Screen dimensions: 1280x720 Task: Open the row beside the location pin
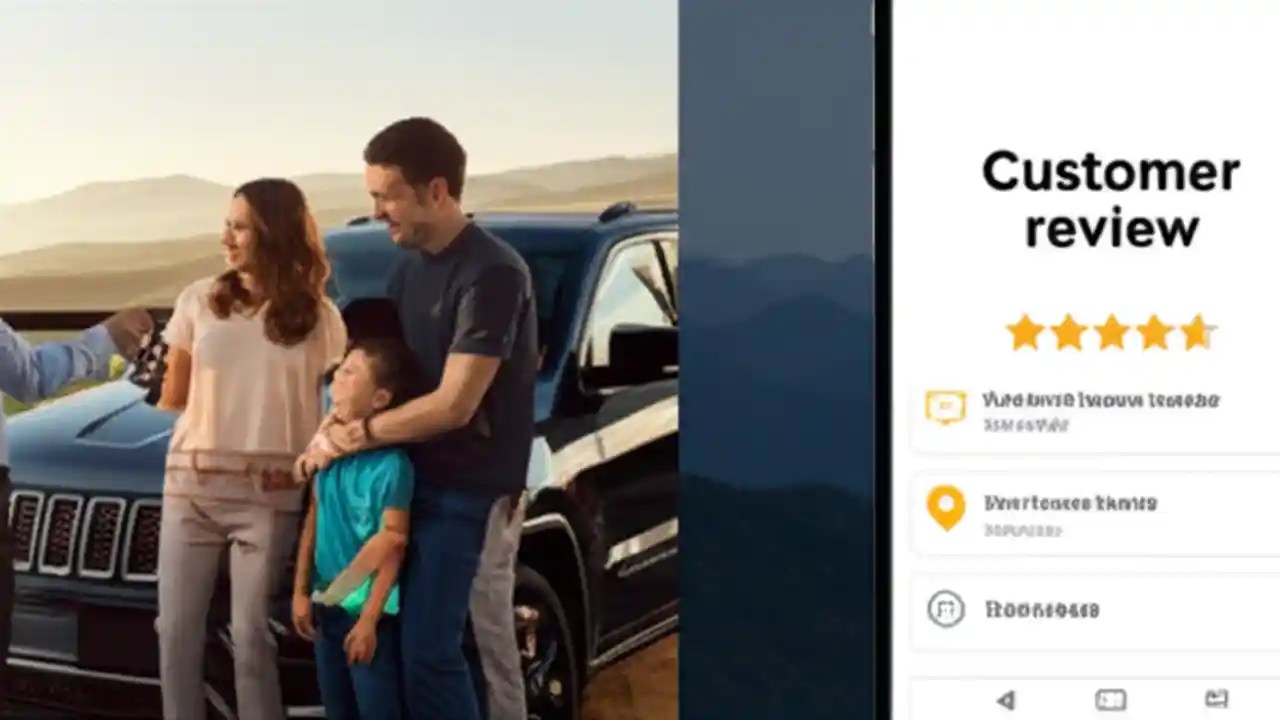point(1095,514)
